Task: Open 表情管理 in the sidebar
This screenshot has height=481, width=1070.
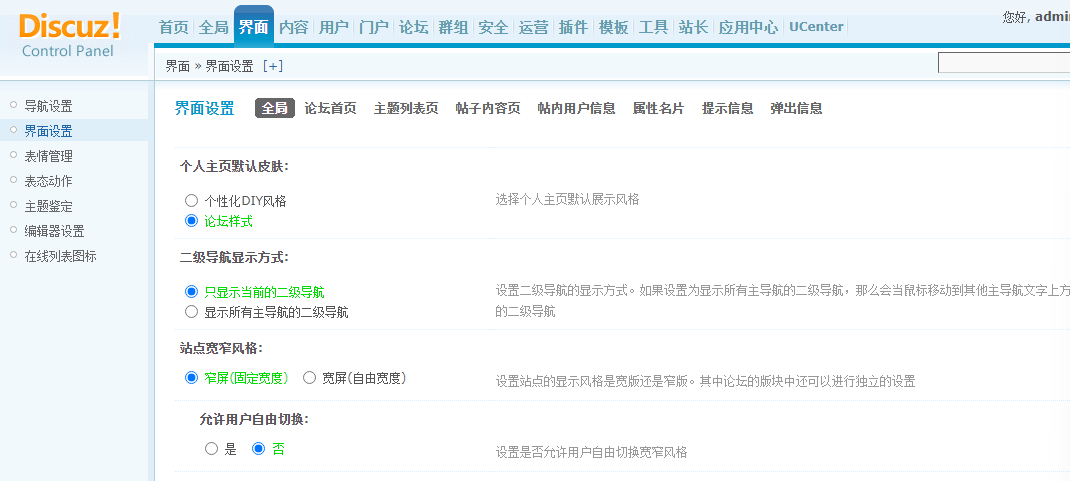Action: (x=48, y=156)
